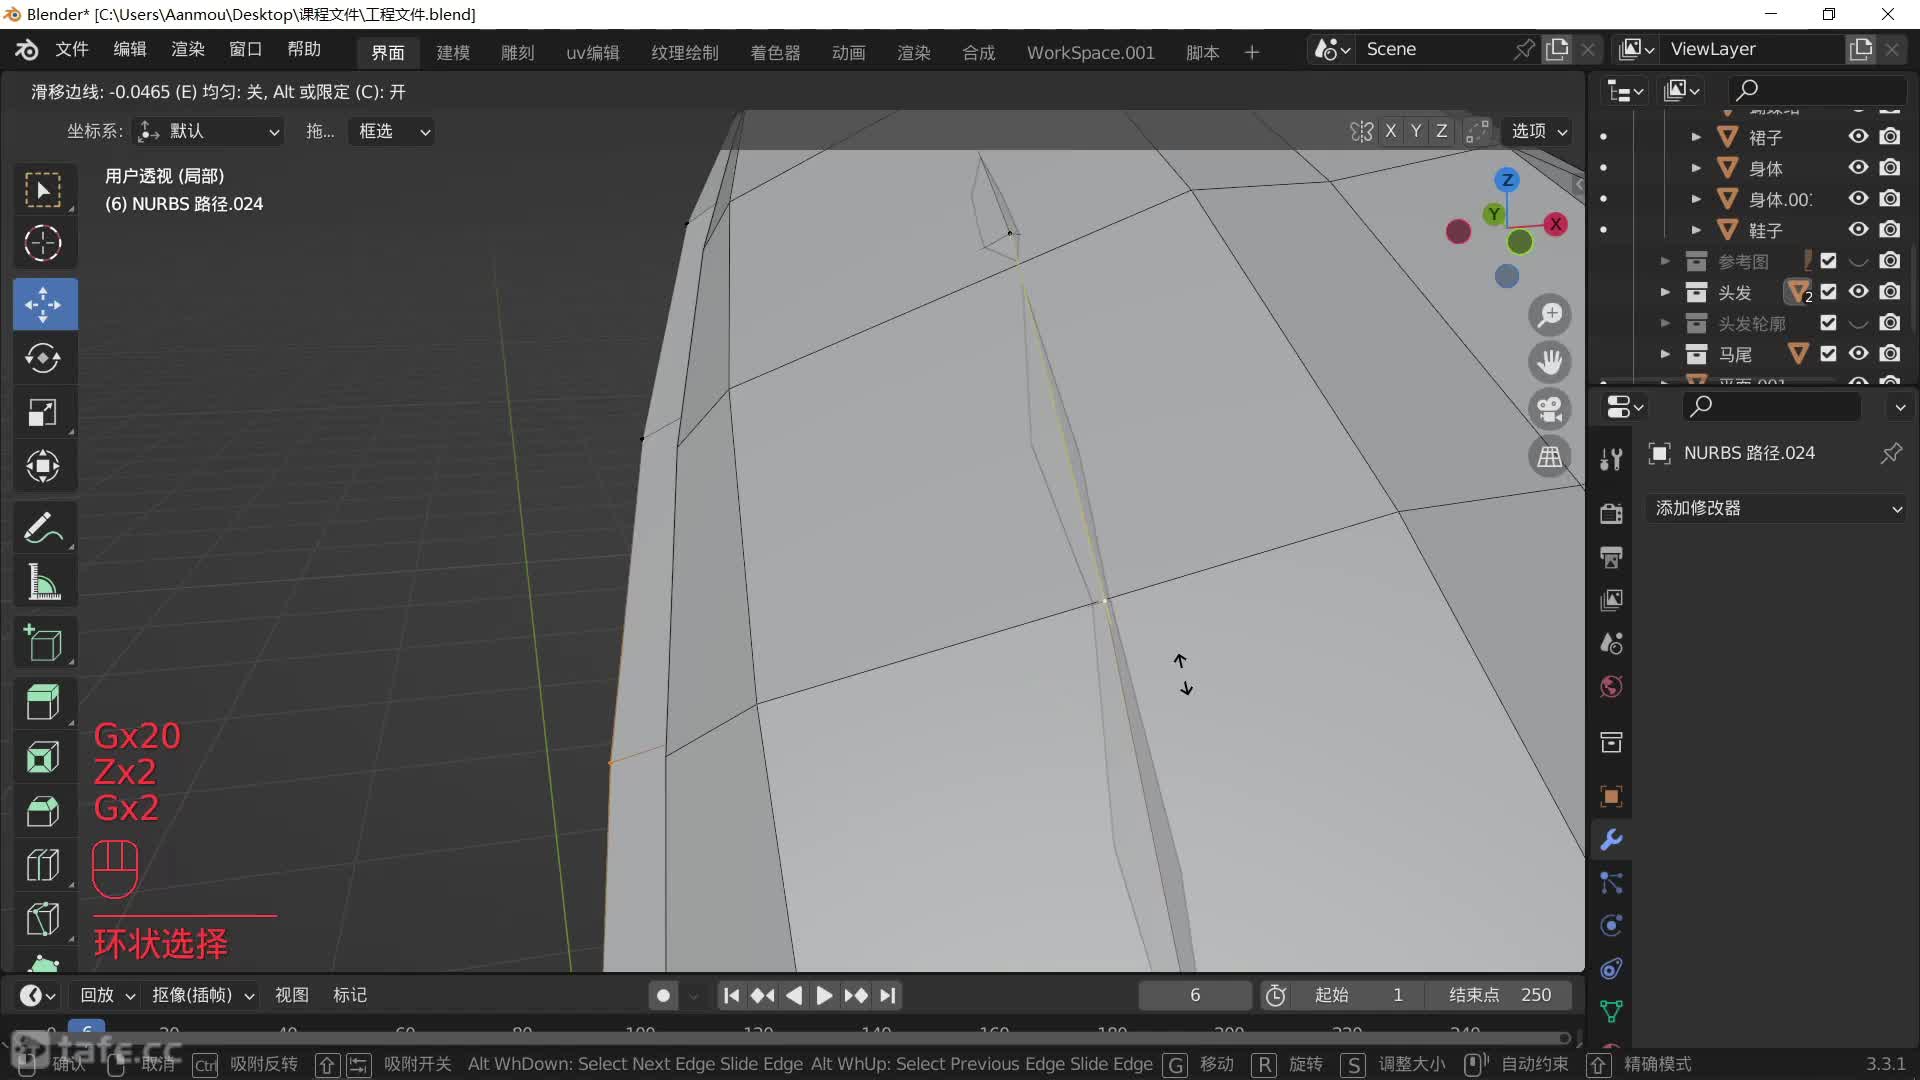This screenshot has width=1920, height=1080.
Task: Switch to the uv编辑 workspace tab
Action: 593,52
